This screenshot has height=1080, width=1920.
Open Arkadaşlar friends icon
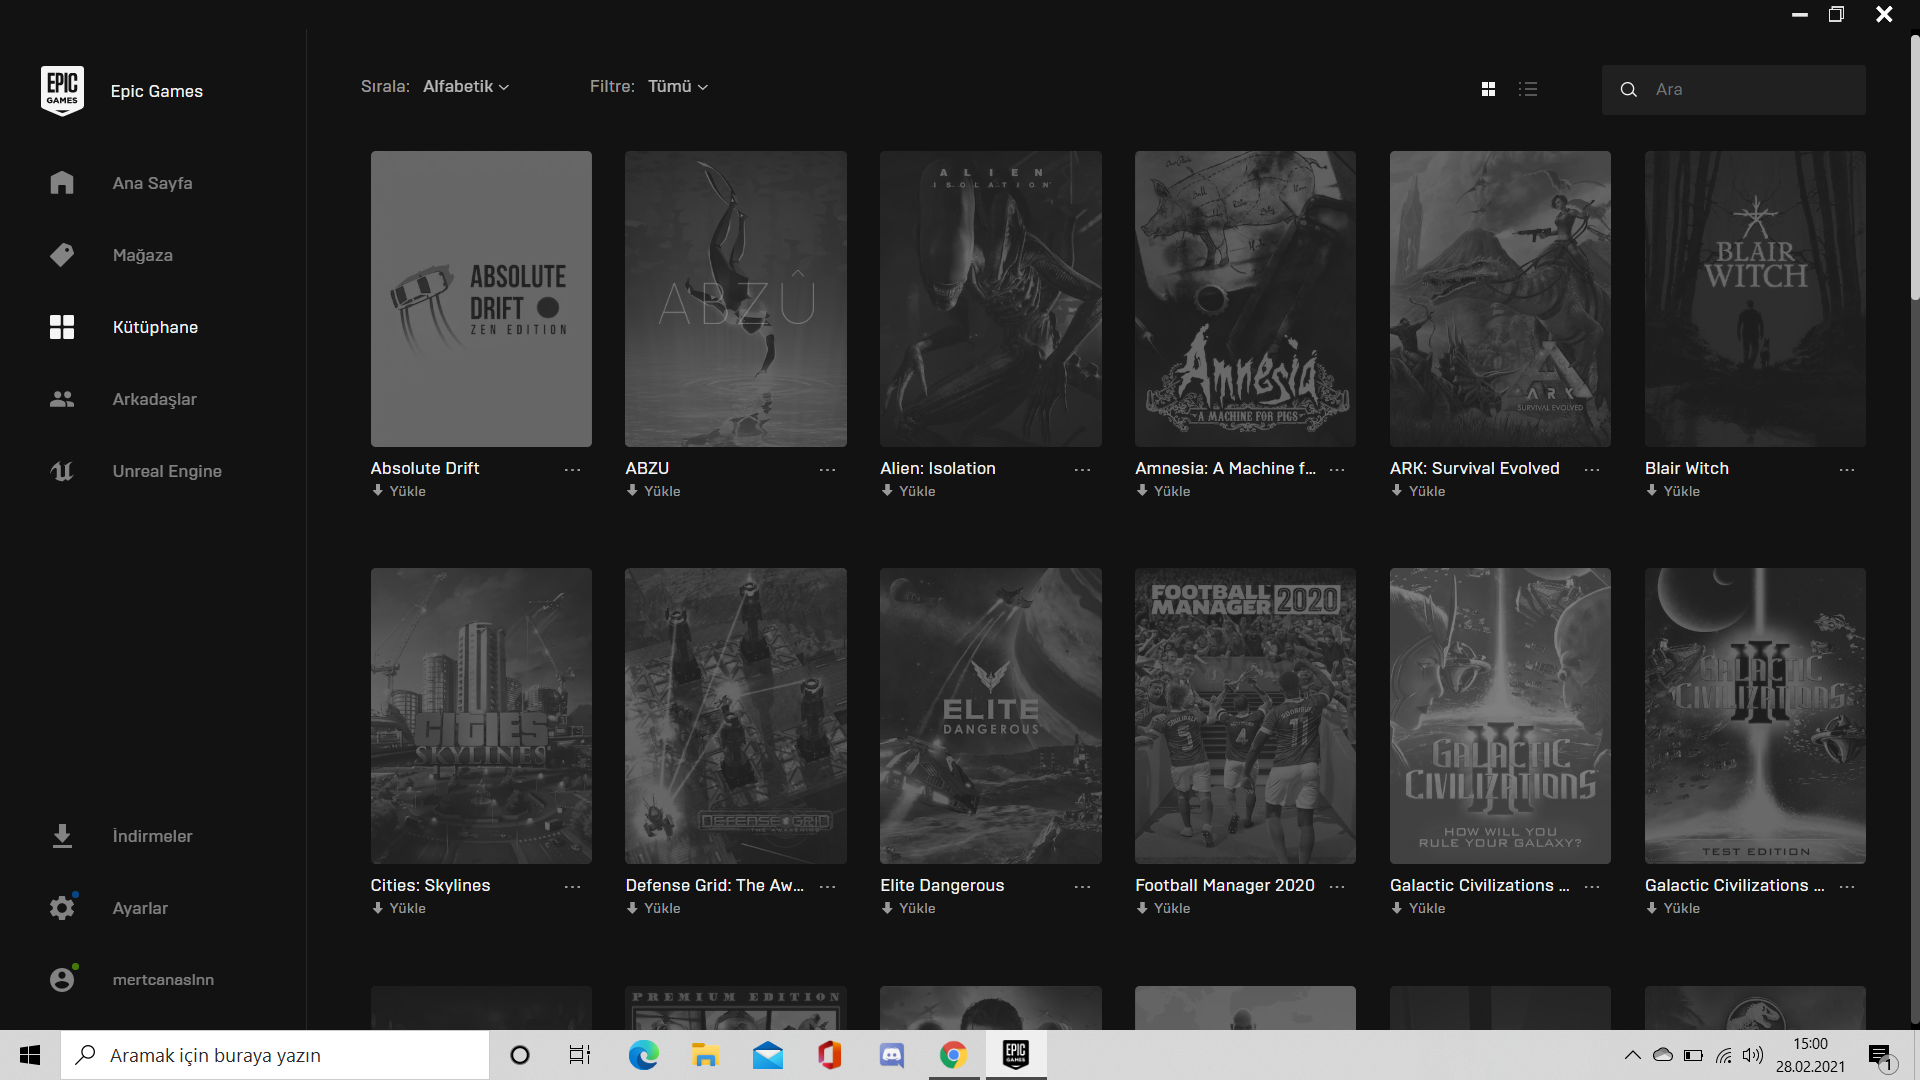[x=62, y=399]
